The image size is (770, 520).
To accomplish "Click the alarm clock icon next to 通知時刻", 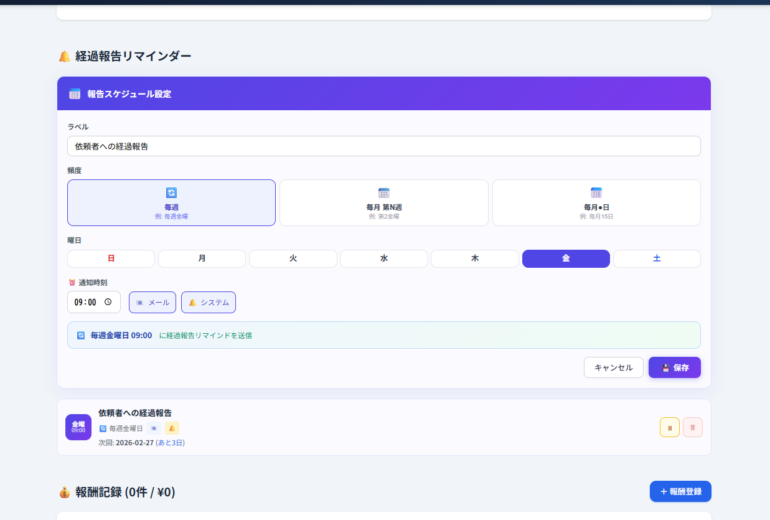I will pyautogui.click(x=72, y=283).
